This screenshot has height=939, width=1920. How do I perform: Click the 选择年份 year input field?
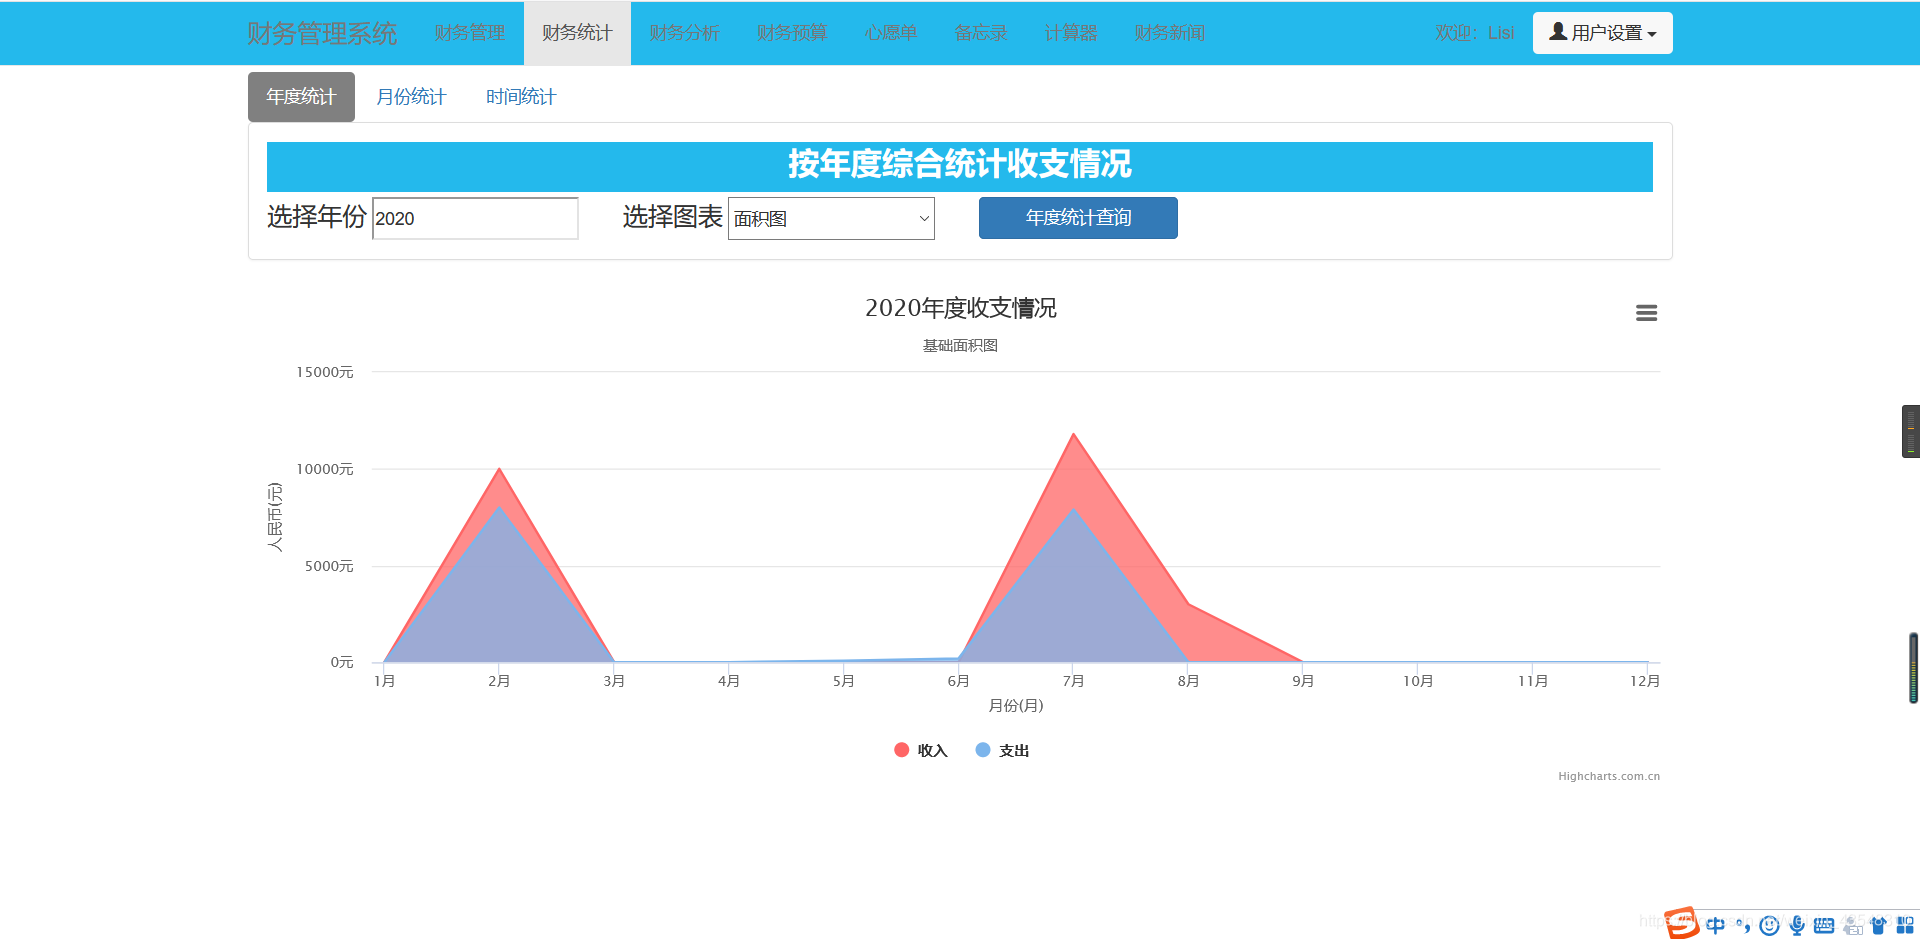pyautogui.click(x=474, y=218)
